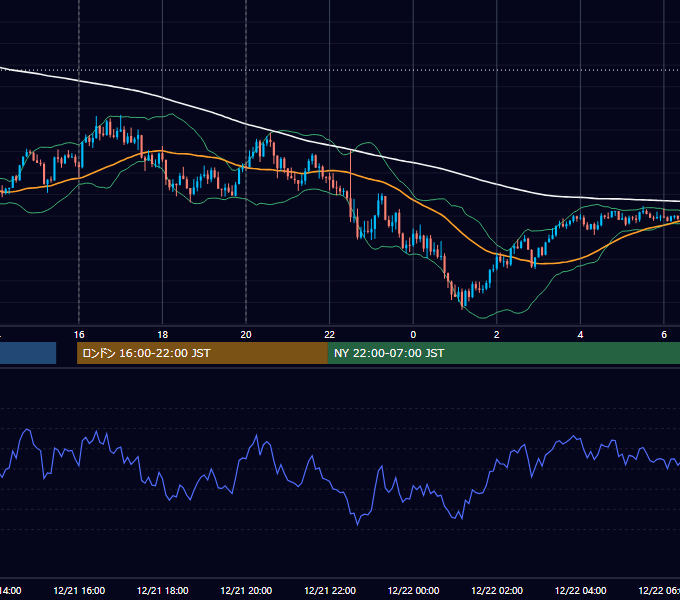
Task: Click the "12/22 04:00" date label
Action: (x=581, y=591)
